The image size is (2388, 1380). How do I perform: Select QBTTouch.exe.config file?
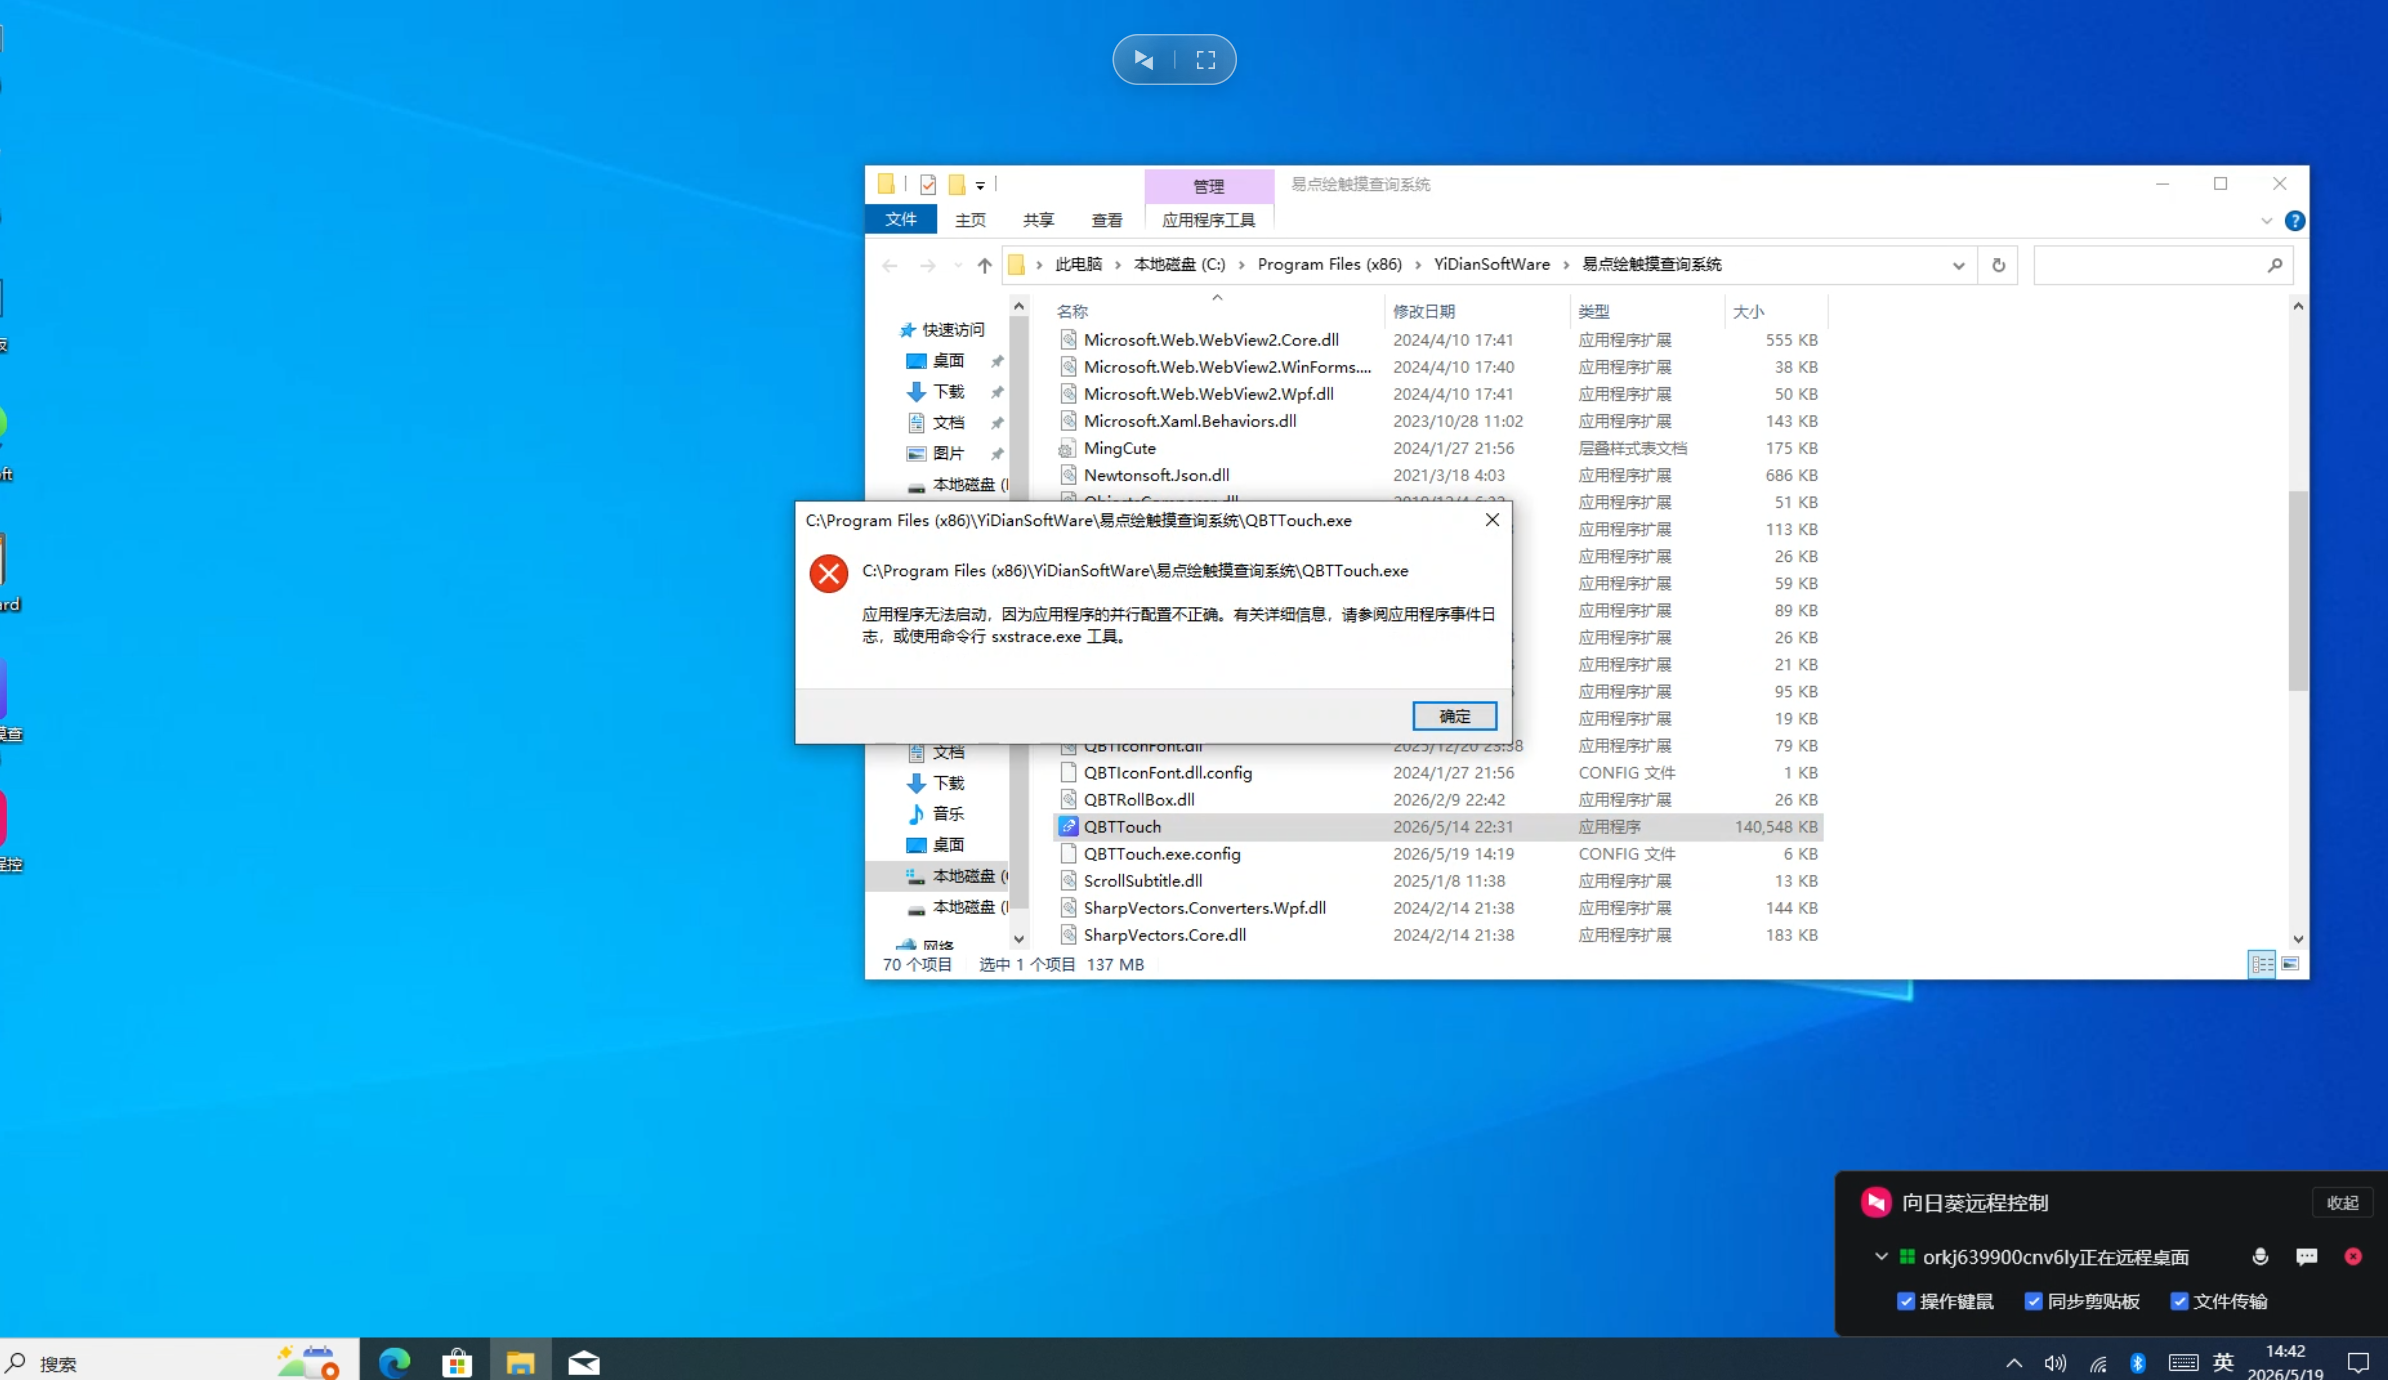(1439, 854)
